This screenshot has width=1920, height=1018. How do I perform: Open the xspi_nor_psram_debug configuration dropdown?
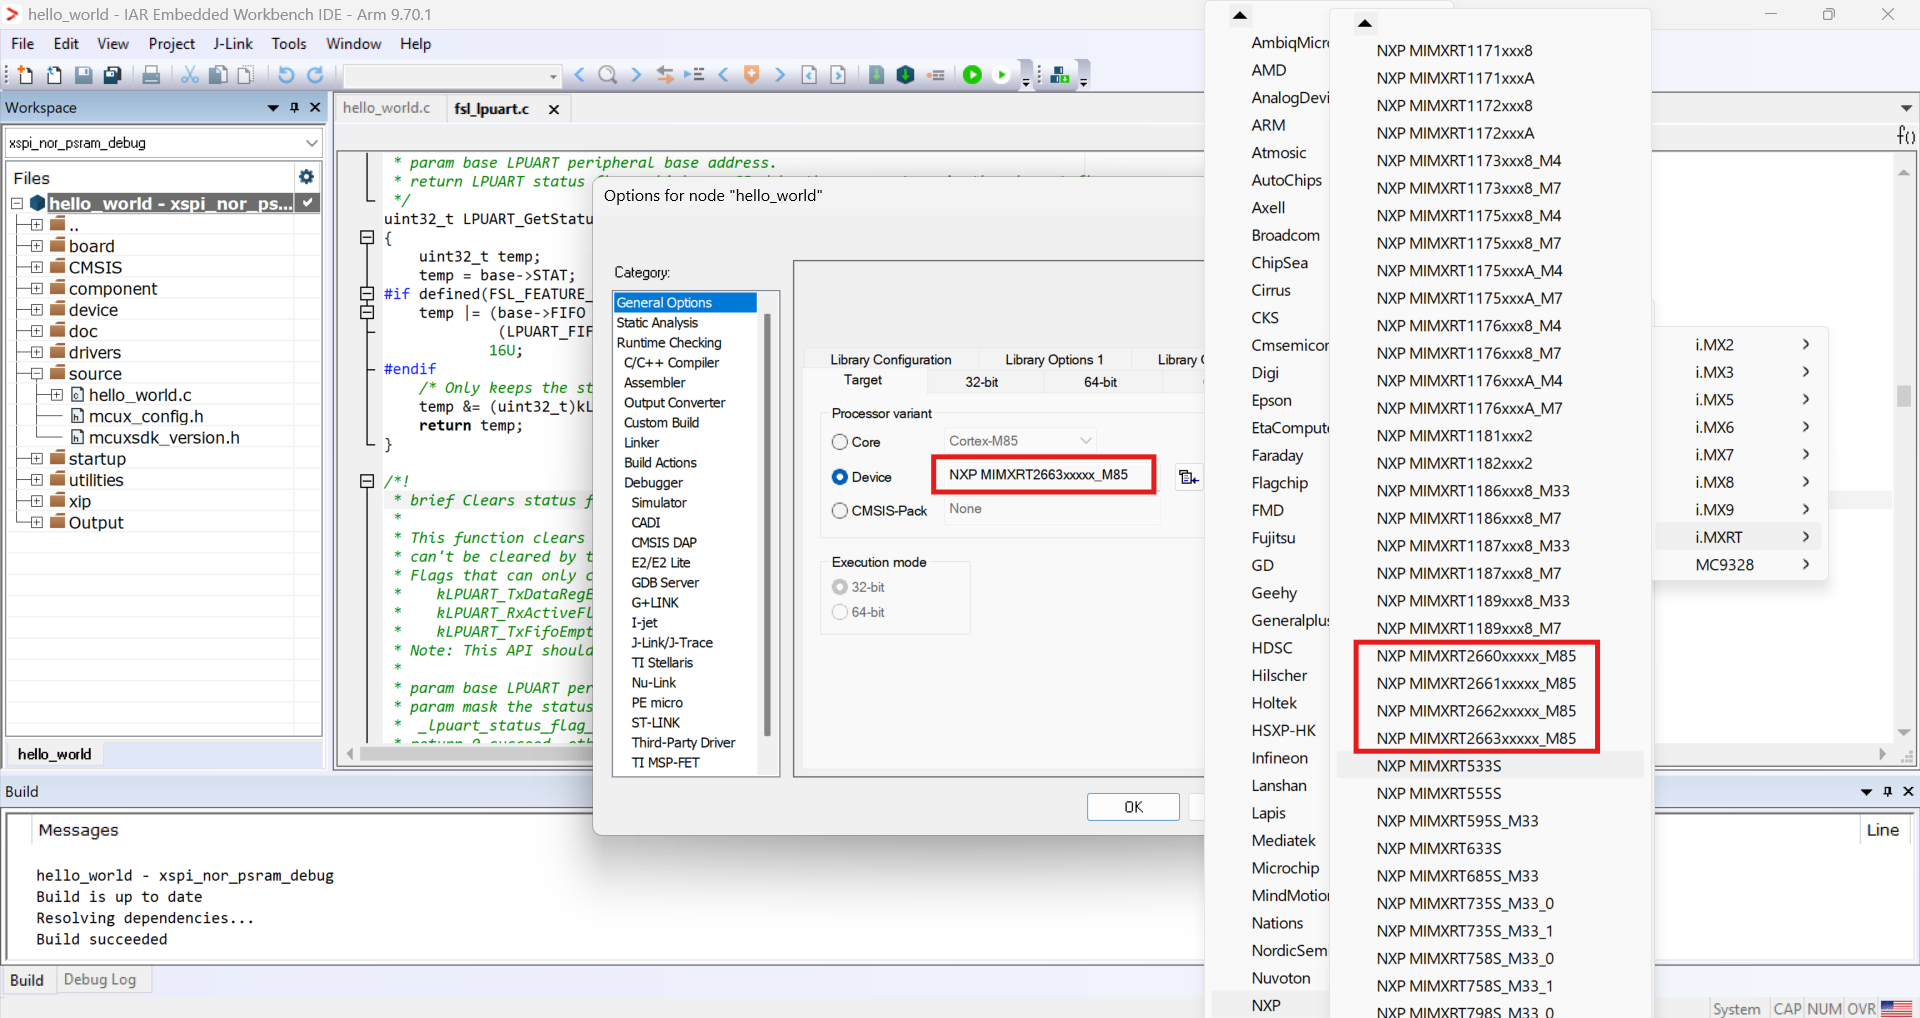[x=164, y=143]
